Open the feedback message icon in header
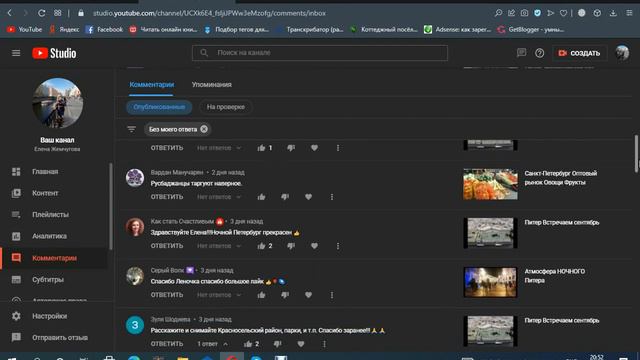Viewport: 640px width, 360px height. coord(521,53)
